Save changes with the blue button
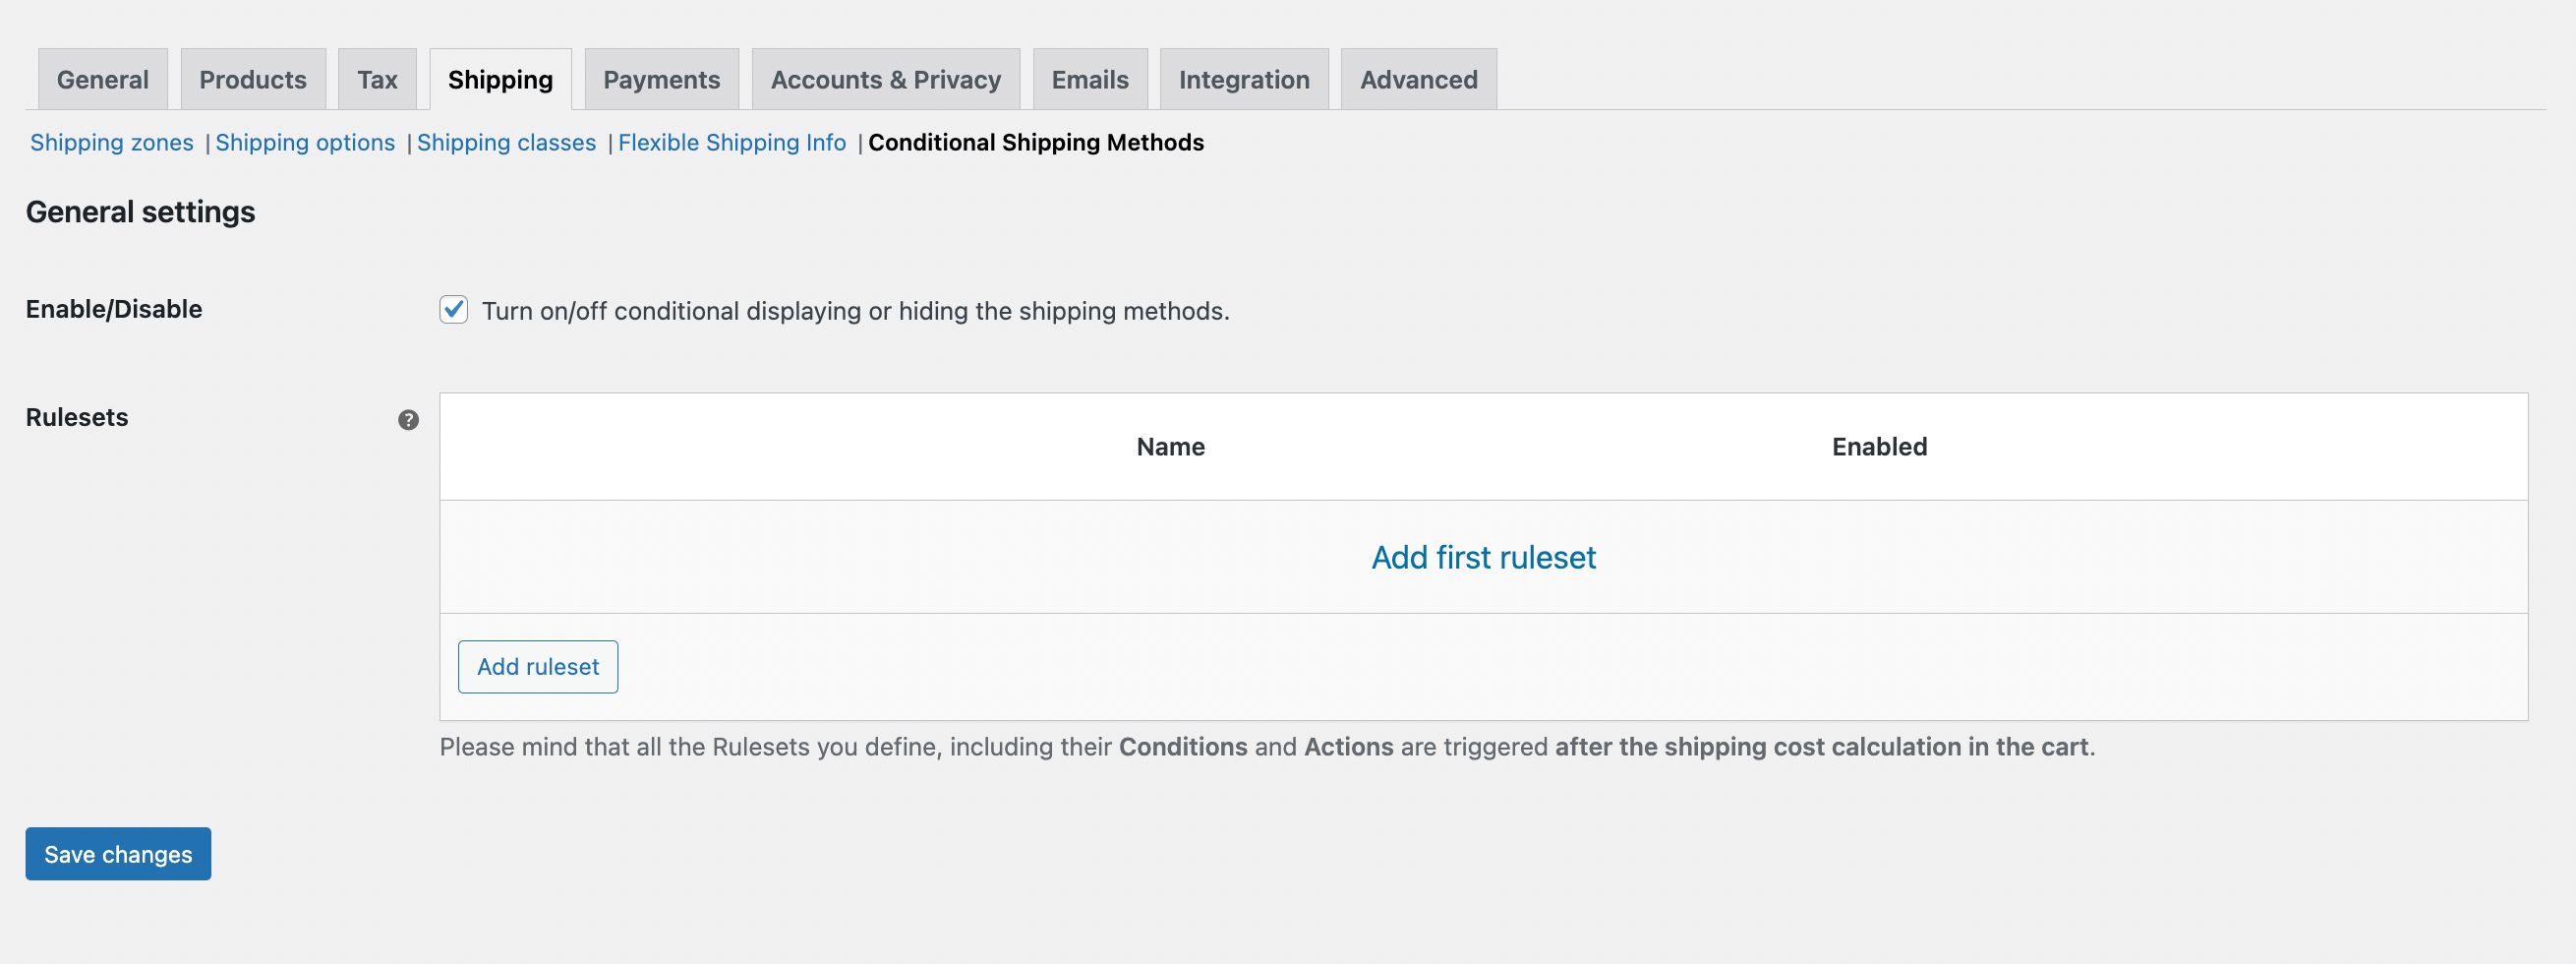Image resolution: width=2576 pixels, height=964 pixels. coord(117,853)
